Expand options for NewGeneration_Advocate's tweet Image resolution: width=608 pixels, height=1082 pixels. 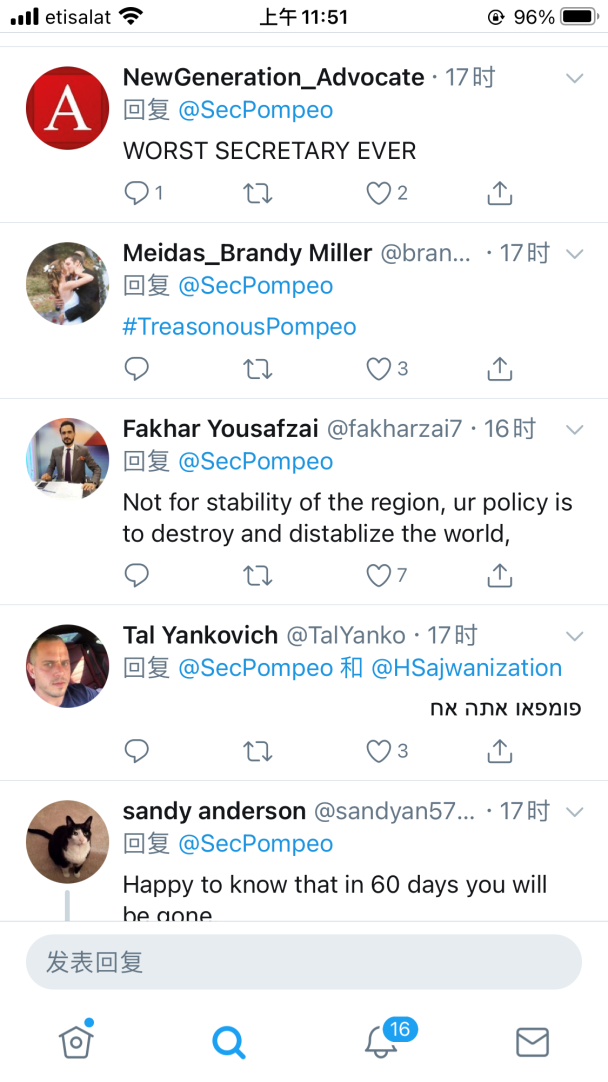click(574, 78)
